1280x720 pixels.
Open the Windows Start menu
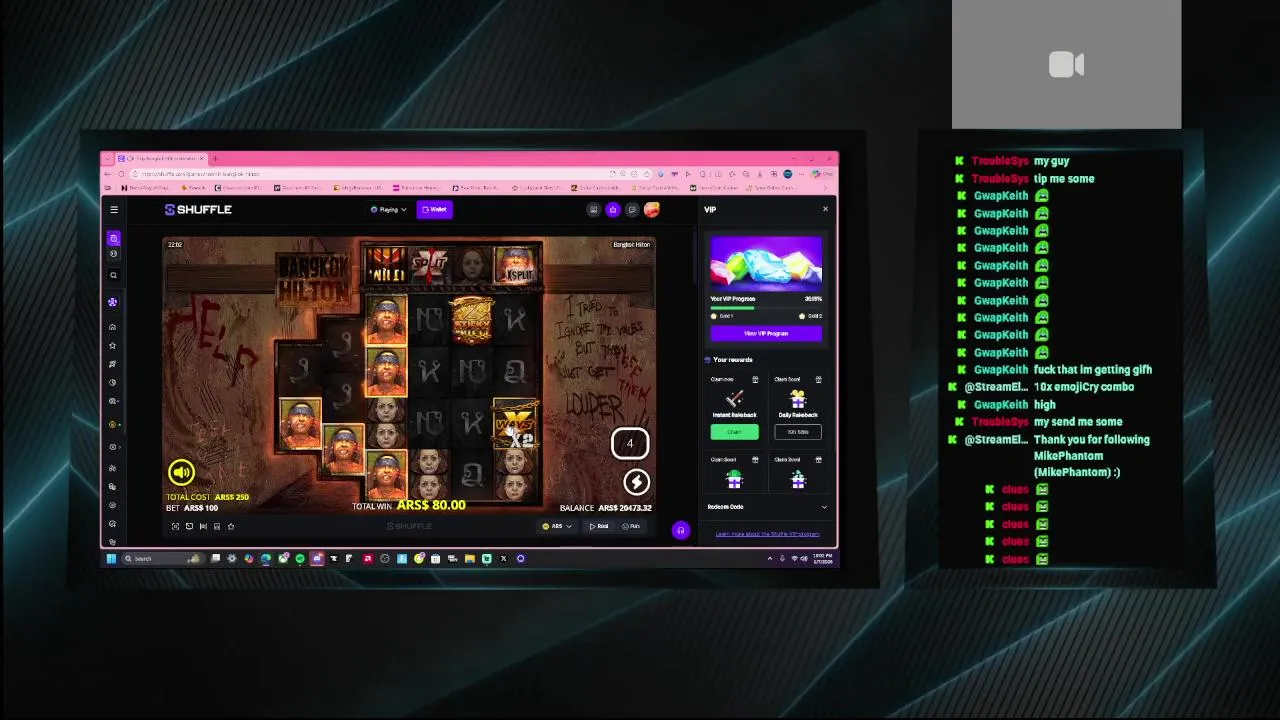click(111, 559)
